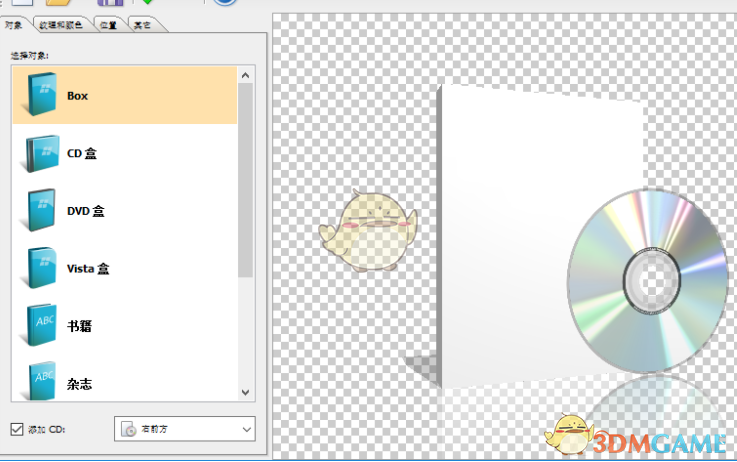Screen dimensions: 737x462
Task: Choose the CD 盒 case icon
Action: (x=43, y=154)
